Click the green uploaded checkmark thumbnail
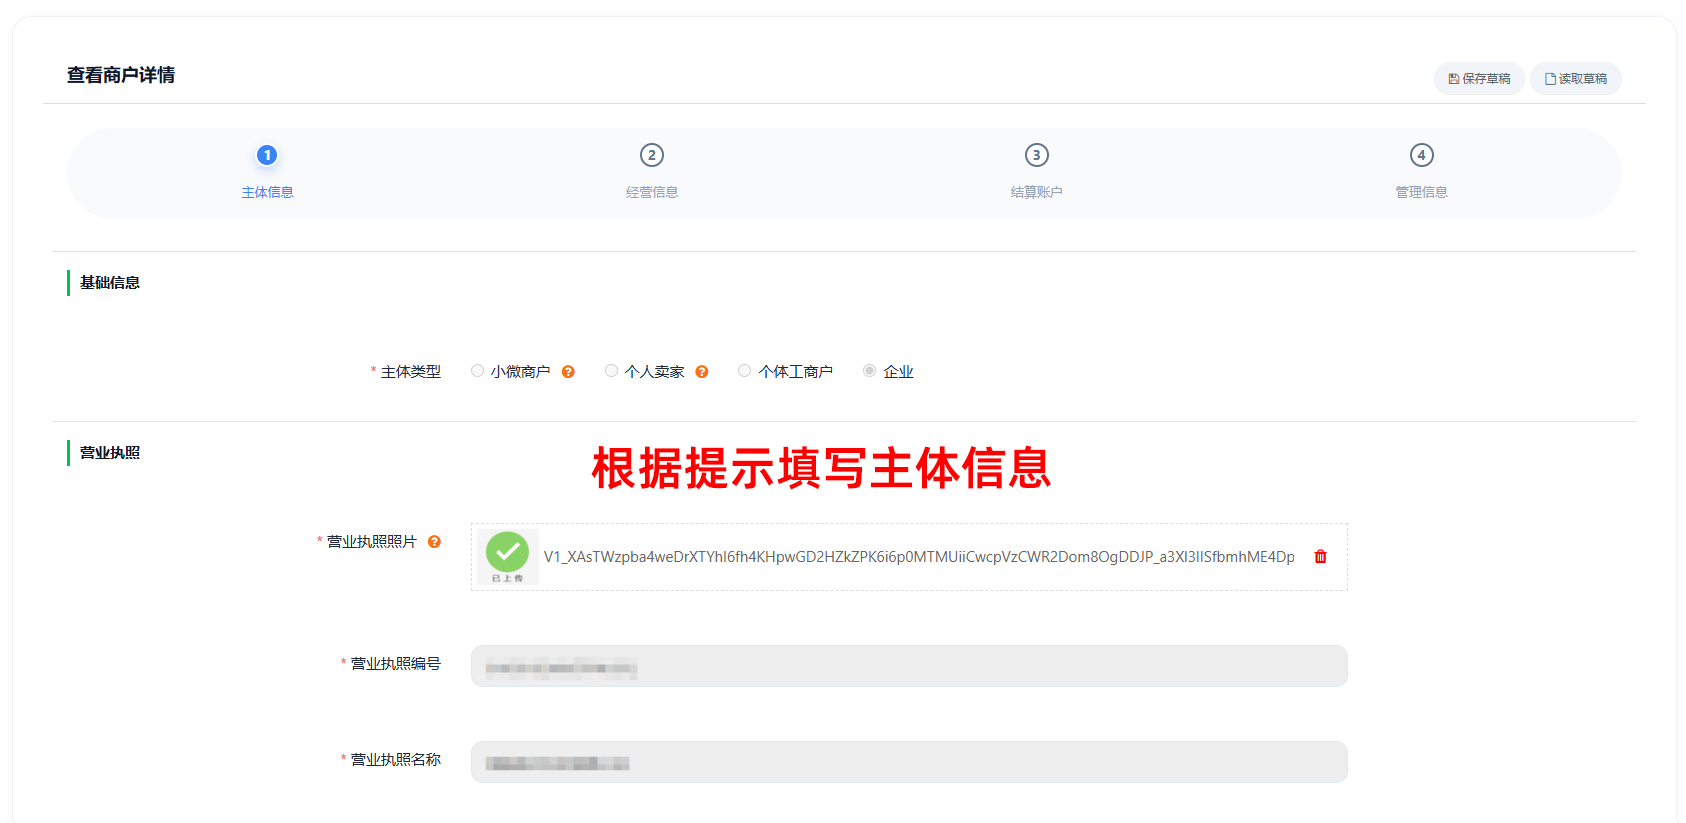 click(508, 557)
